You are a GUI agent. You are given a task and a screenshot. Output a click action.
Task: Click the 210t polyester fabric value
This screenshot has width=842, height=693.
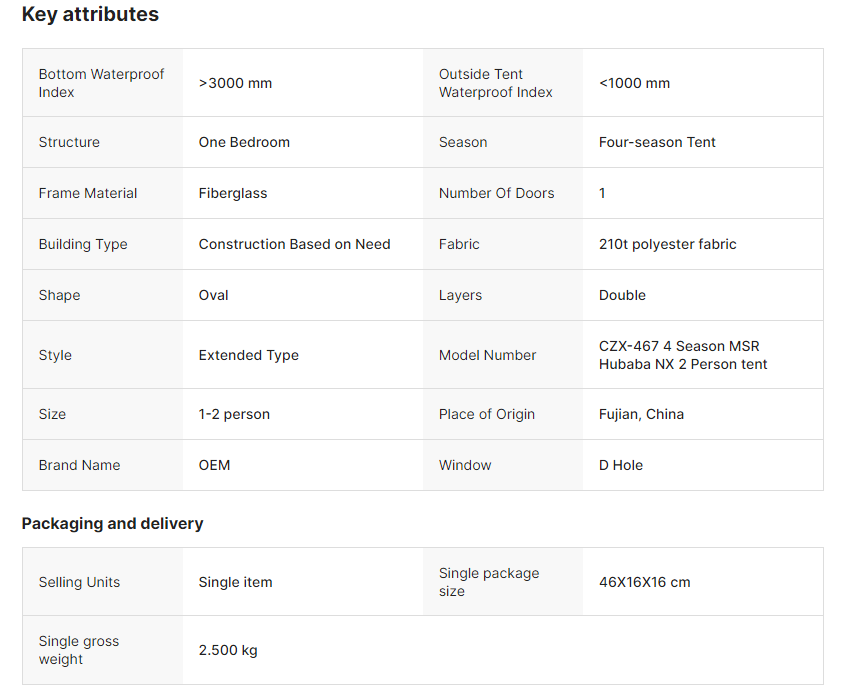667,244
